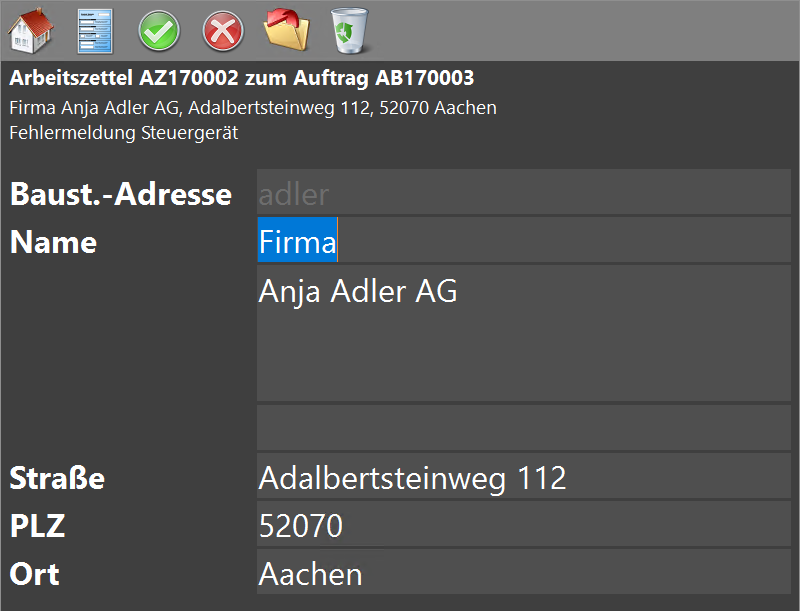Click the PLZ field showing 52070
The height and width of the screenshot is (611, 800).
click(x=523, y=525)
